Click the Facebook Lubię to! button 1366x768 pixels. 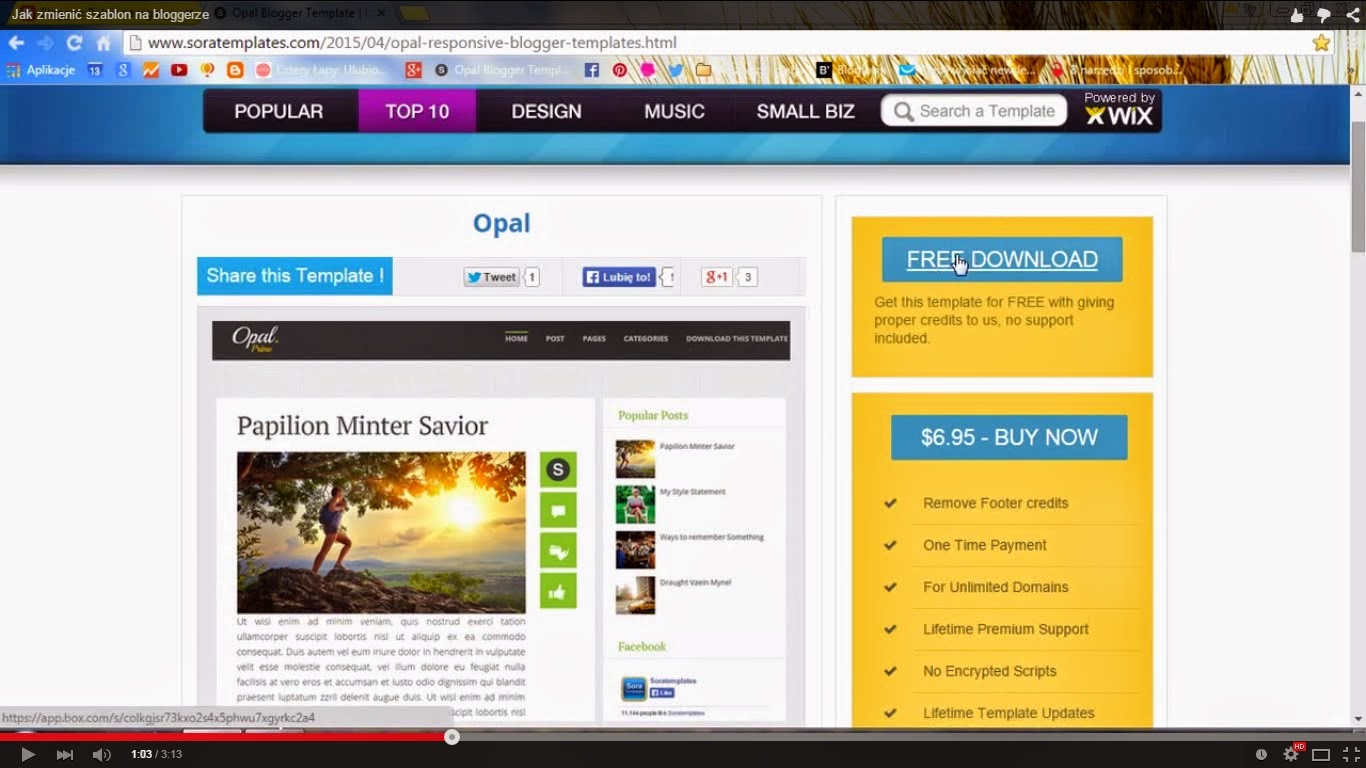pyautogui.click(x=619, y=277)
